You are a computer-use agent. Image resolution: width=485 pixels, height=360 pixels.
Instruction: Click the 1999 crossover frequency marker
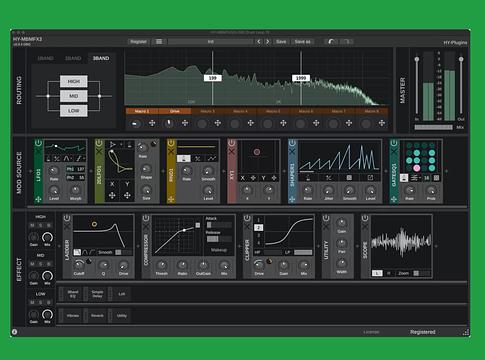click(301, 78)
